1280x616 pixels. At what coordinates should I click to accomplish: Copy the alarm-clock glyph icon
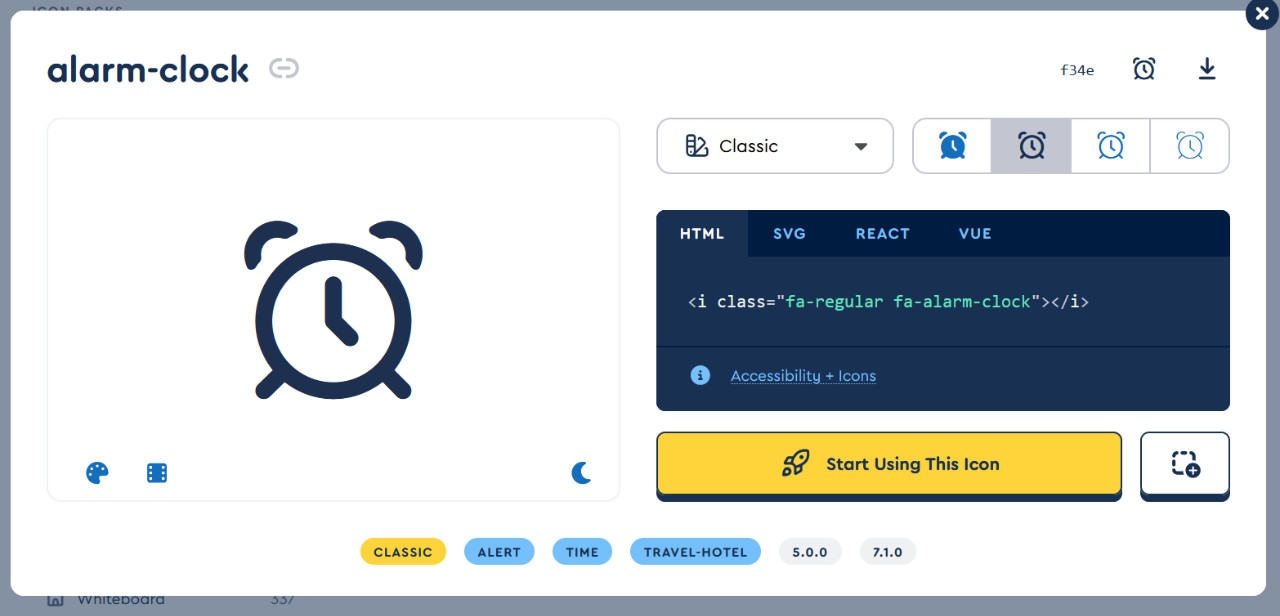click(x=1143, y=69)
